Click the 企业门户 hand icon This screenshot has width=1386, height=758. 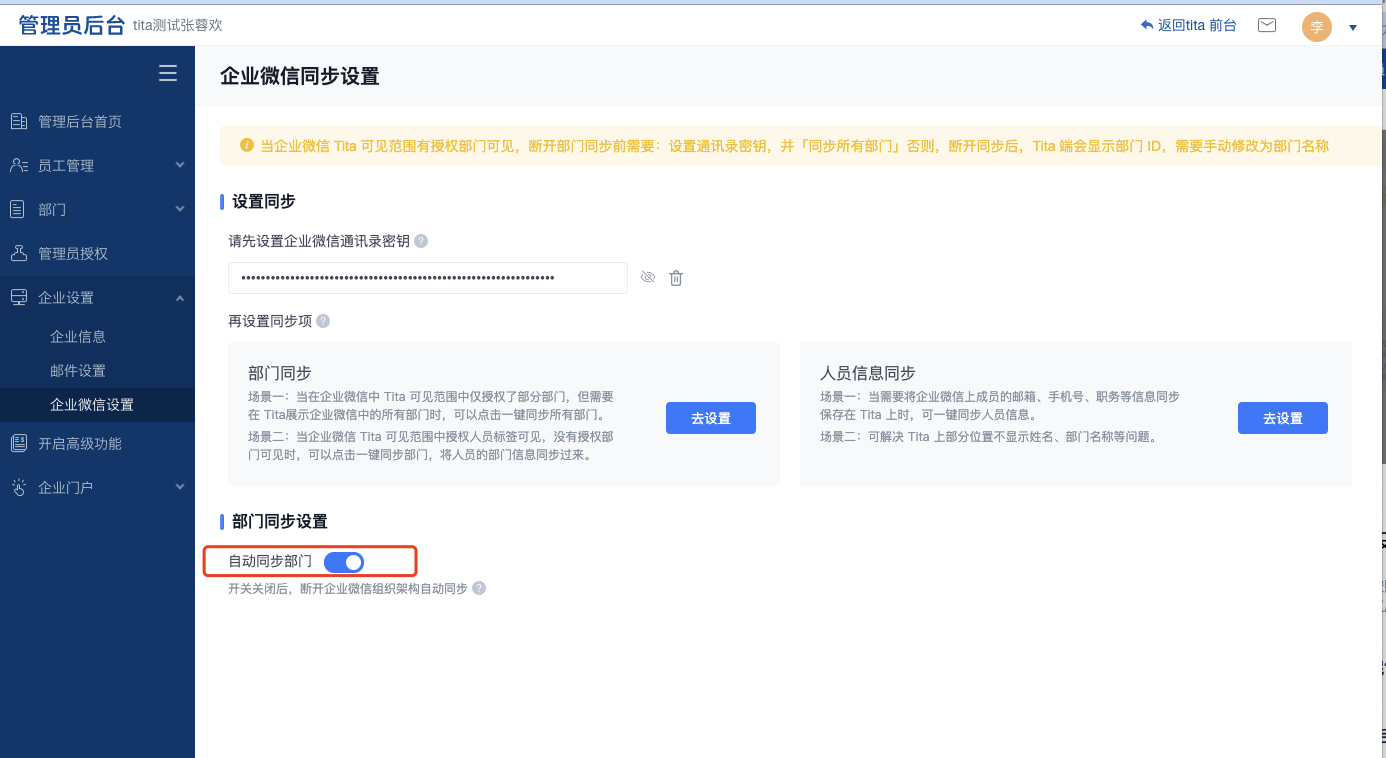click(18, 487)
